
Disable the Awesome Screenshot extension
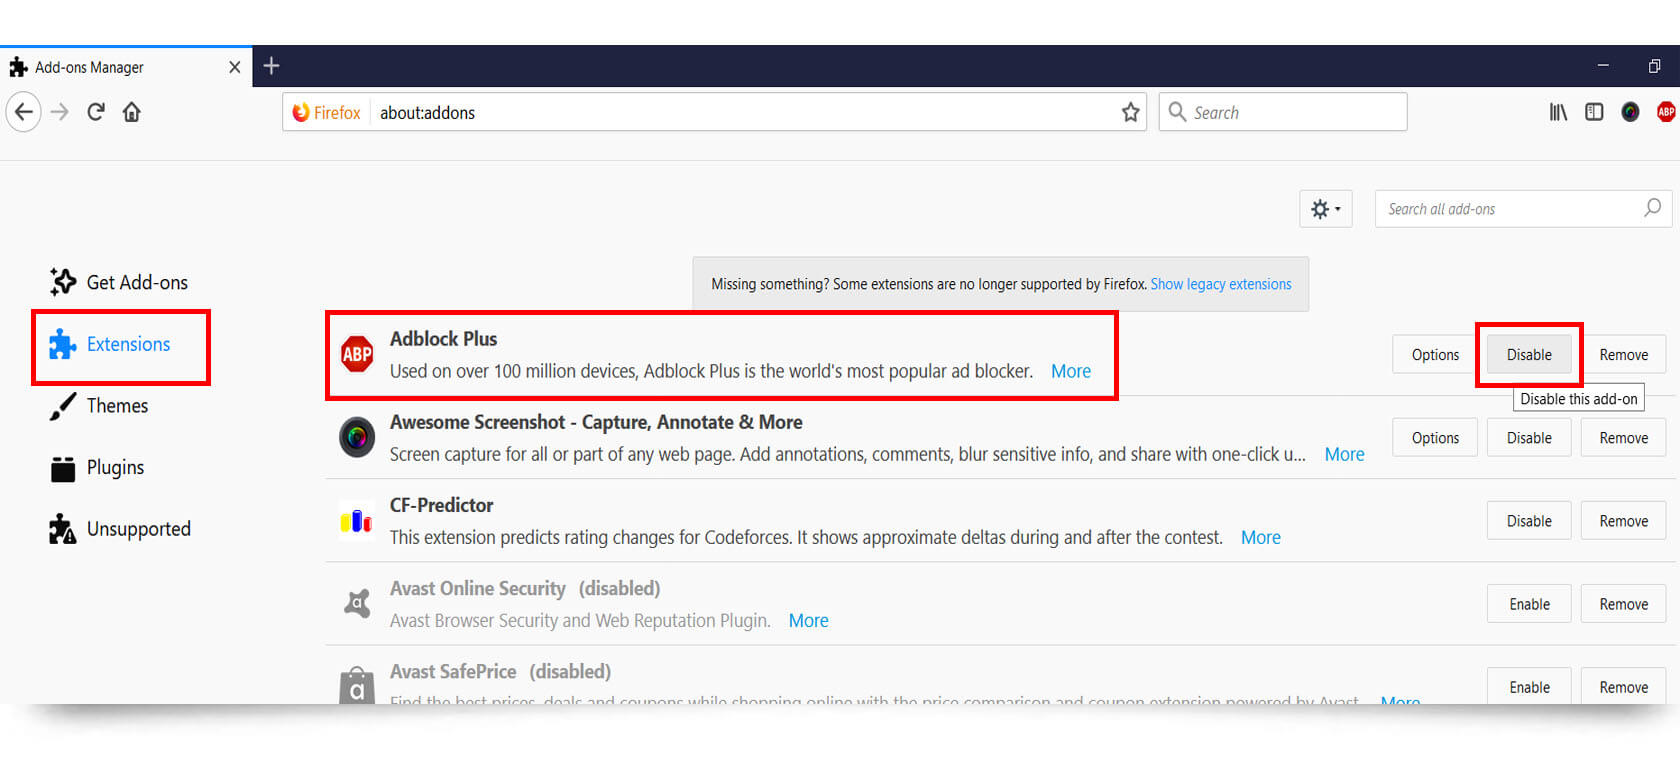pyautogui.click(x=1529, y=438)
